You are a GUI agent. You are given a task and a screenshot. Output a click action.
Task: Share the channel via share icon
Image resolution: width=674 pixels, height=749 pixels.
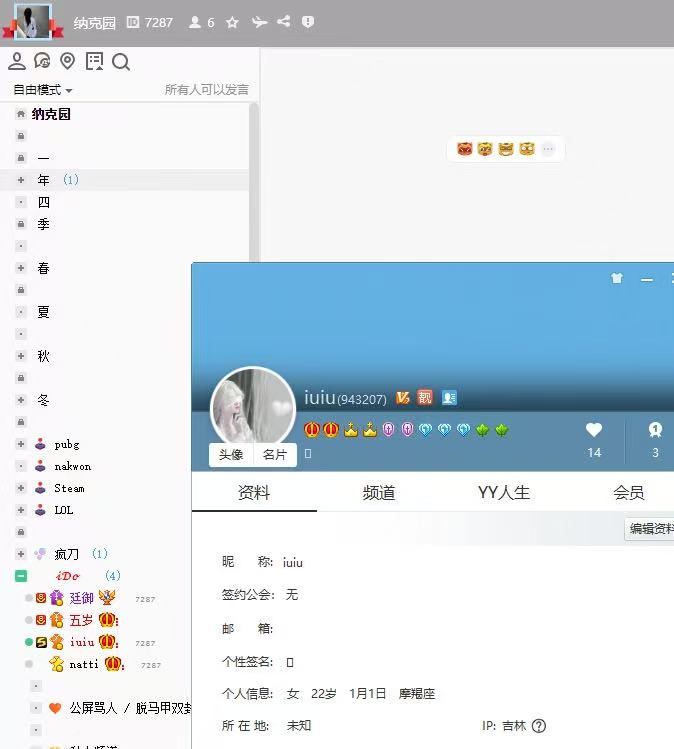coord(283,21)
